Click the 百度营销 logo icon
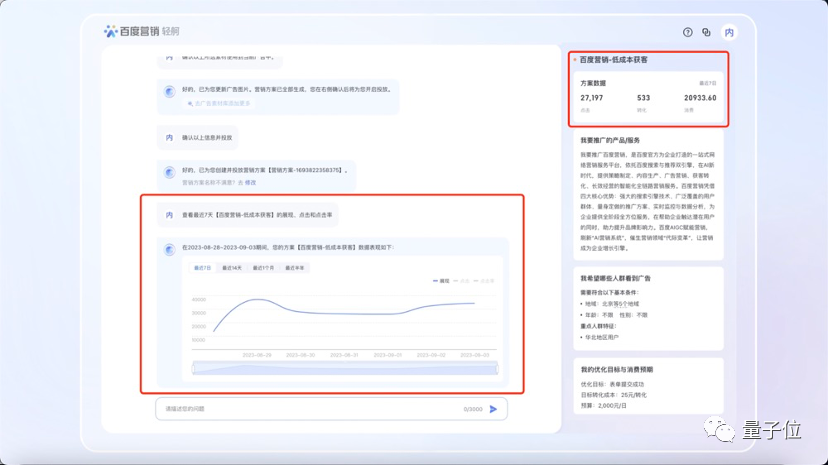Screen dimensions: 828x466 coord(110,31)
